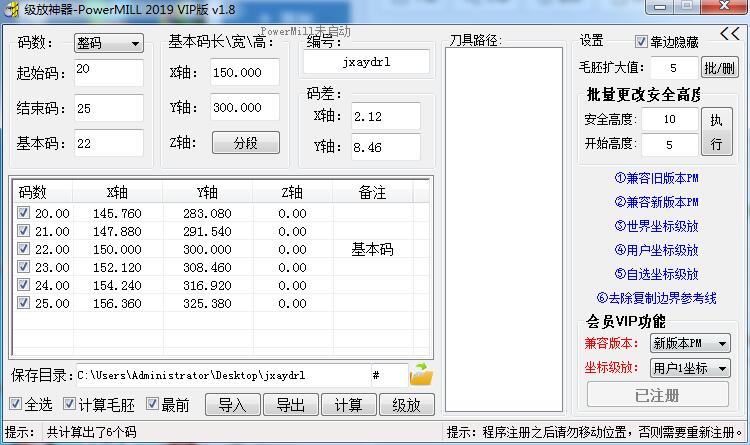Click the X轴 150.000 base size field
Image resolution: width=750 pixels, height=445 pixels.
tap(245, 72)
